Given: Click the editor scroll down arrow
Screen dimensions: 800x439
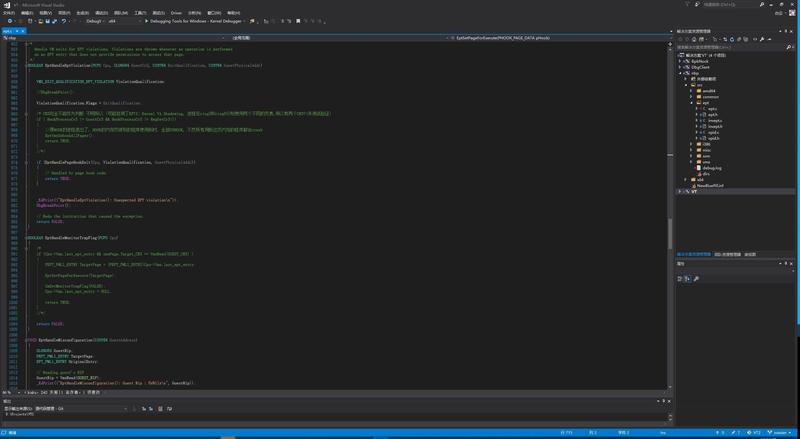Looking at the screenshot, I should [670, 387].
